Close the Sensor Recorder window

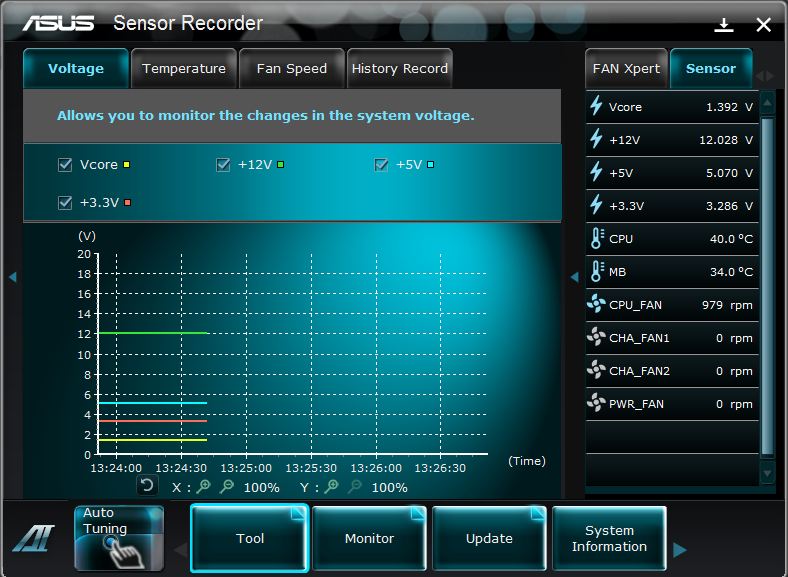click(x=763, y=25)
